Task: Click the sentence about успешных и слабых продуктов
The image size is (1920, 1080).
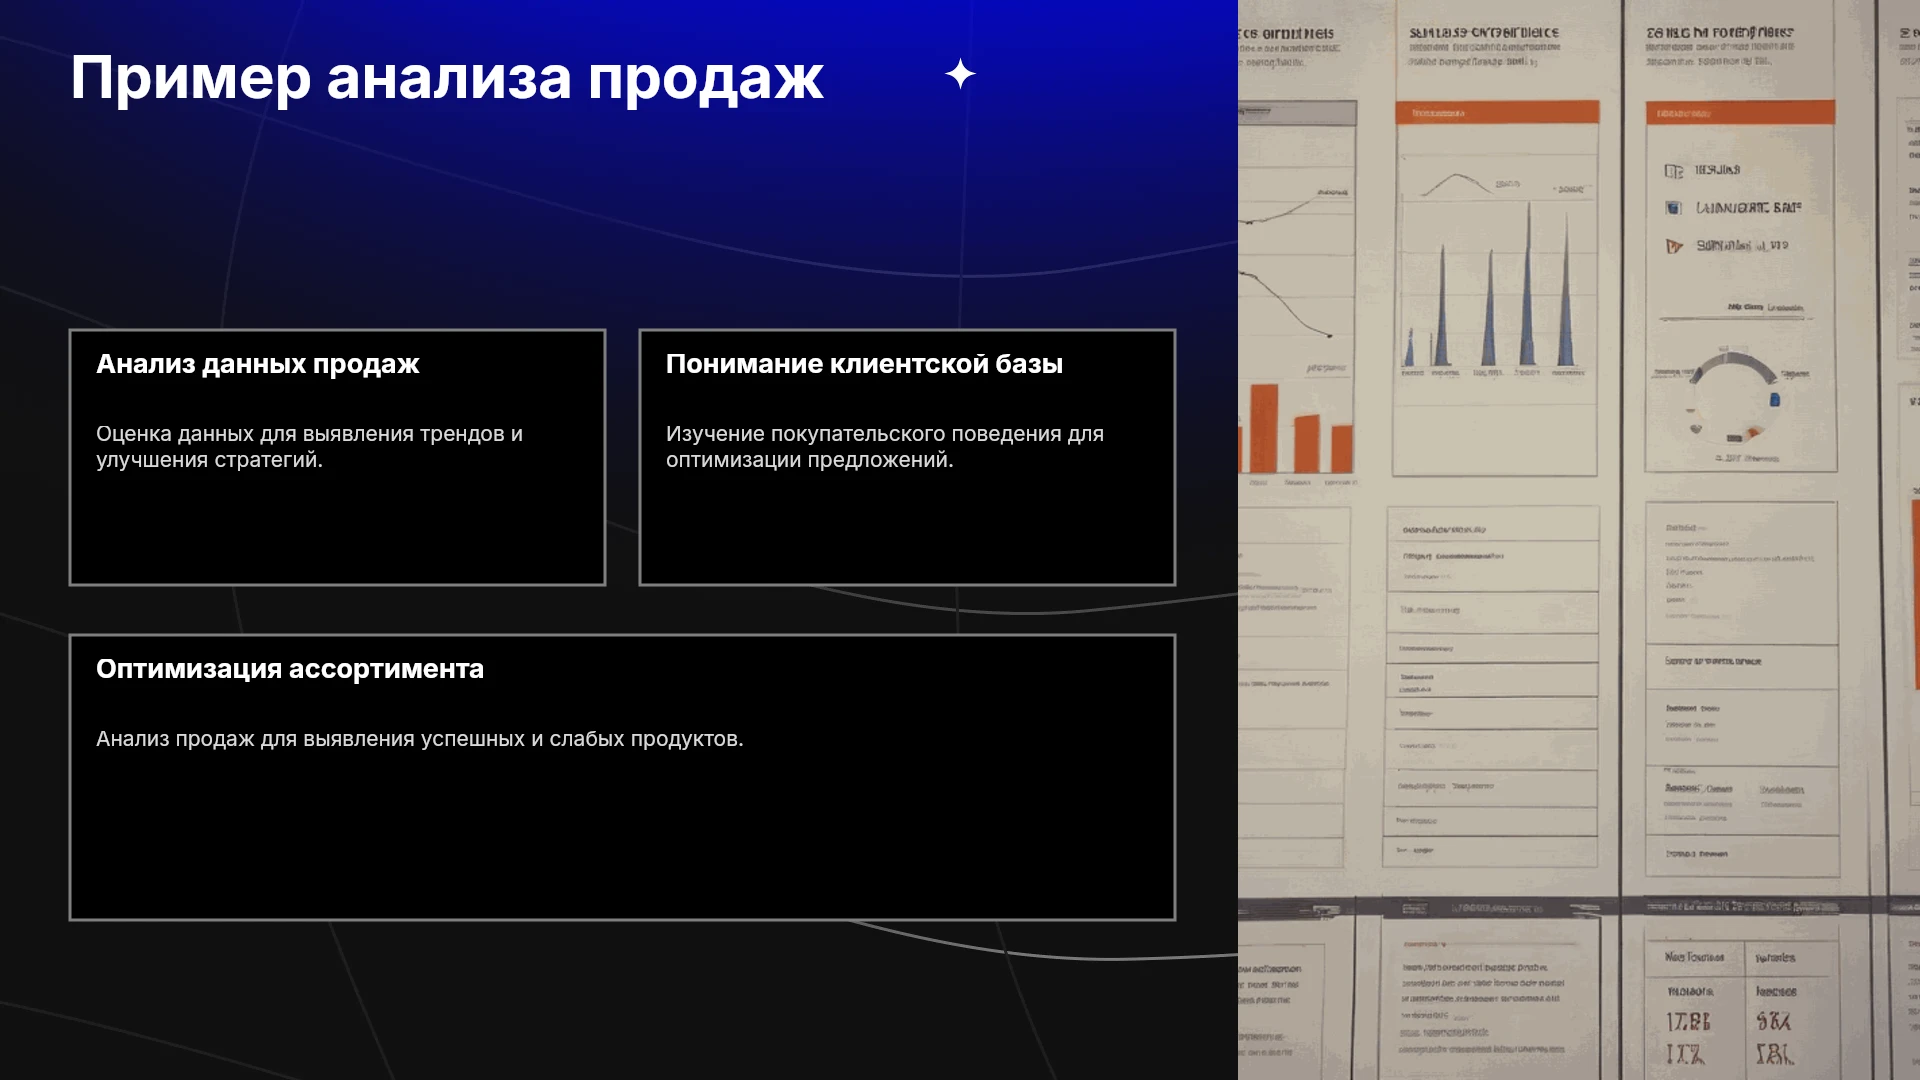Action: point(419,739)
